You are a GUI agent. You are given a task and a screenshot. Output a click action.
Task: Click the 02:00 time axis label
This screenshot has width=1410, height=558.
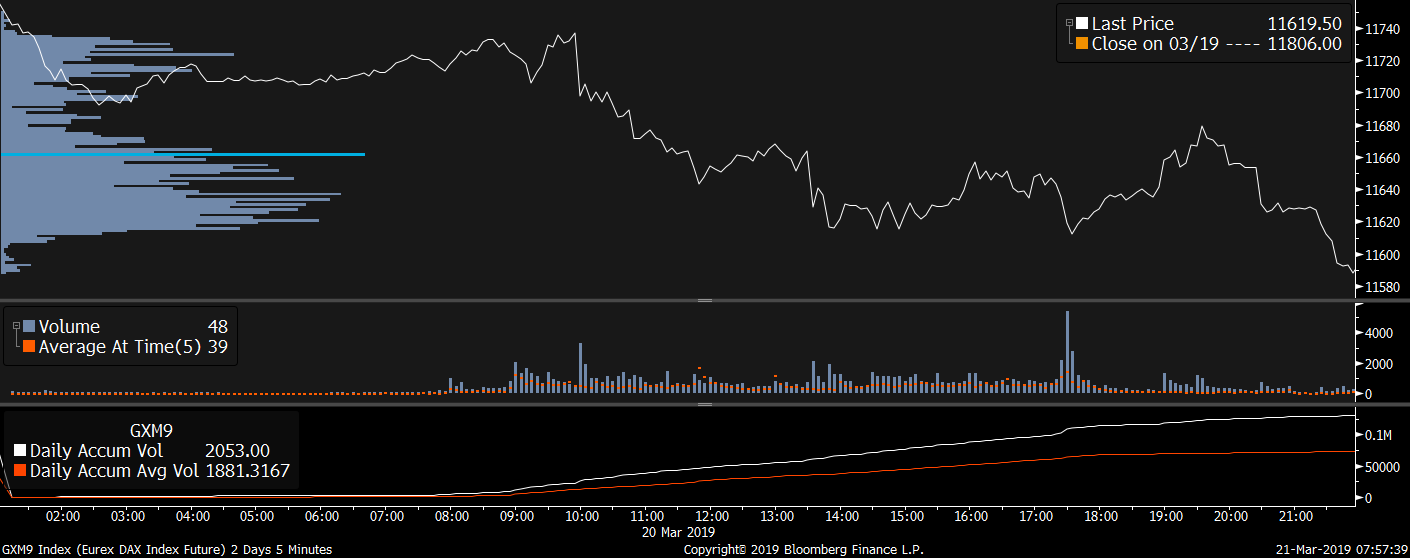tap(63, 517)
